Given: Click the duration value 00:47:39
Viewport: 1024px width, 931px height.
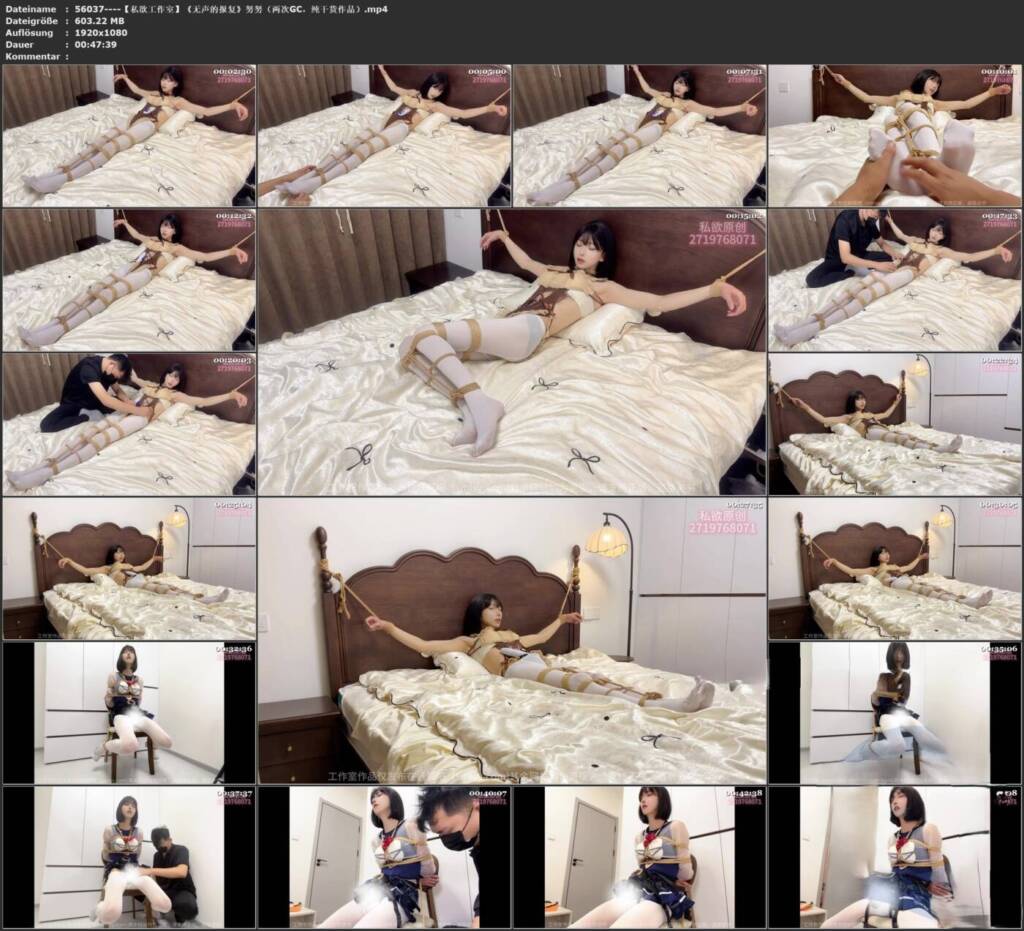Looking at the screenshot, I should pos(96,44).
